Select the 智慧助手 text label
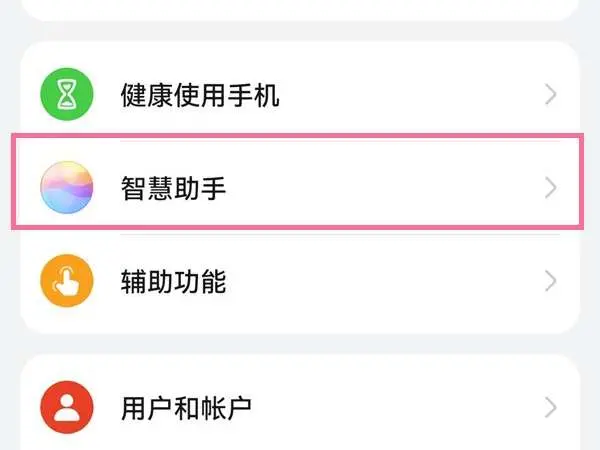Viewport: 600px width, 450px height. (x=172, y=188)
